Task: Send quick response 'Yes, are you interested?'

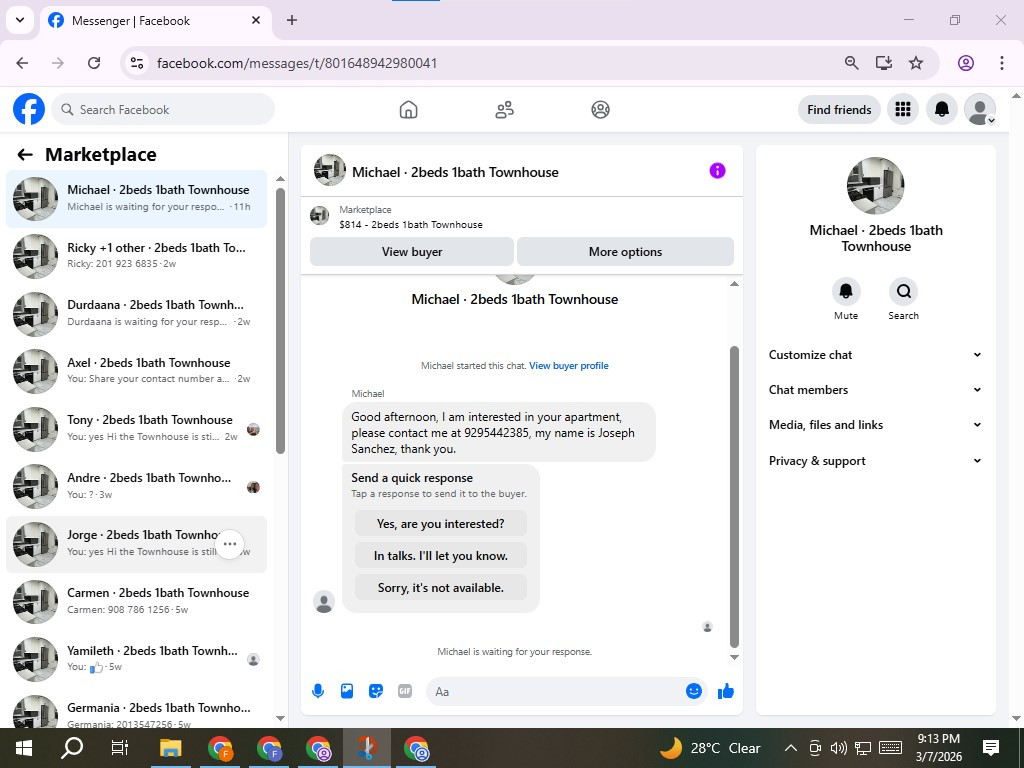Action: tap(441, 524)
